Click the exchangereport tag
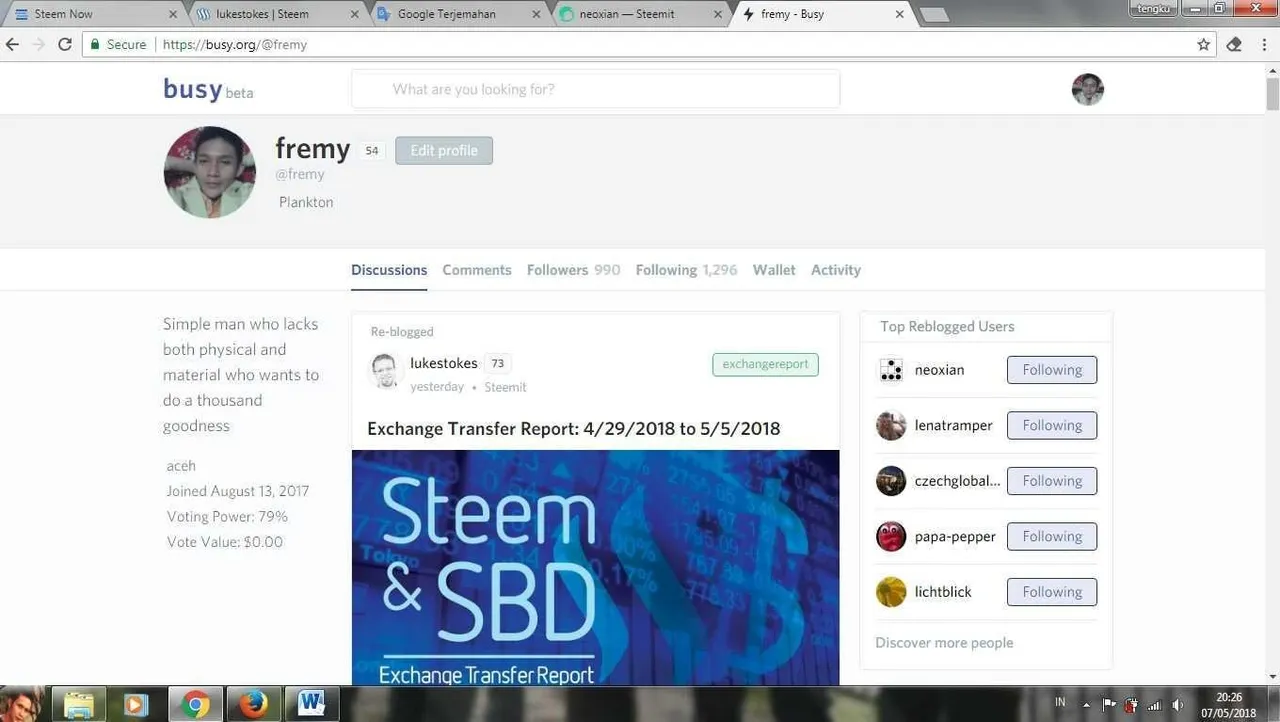 (x=765, y=364)
